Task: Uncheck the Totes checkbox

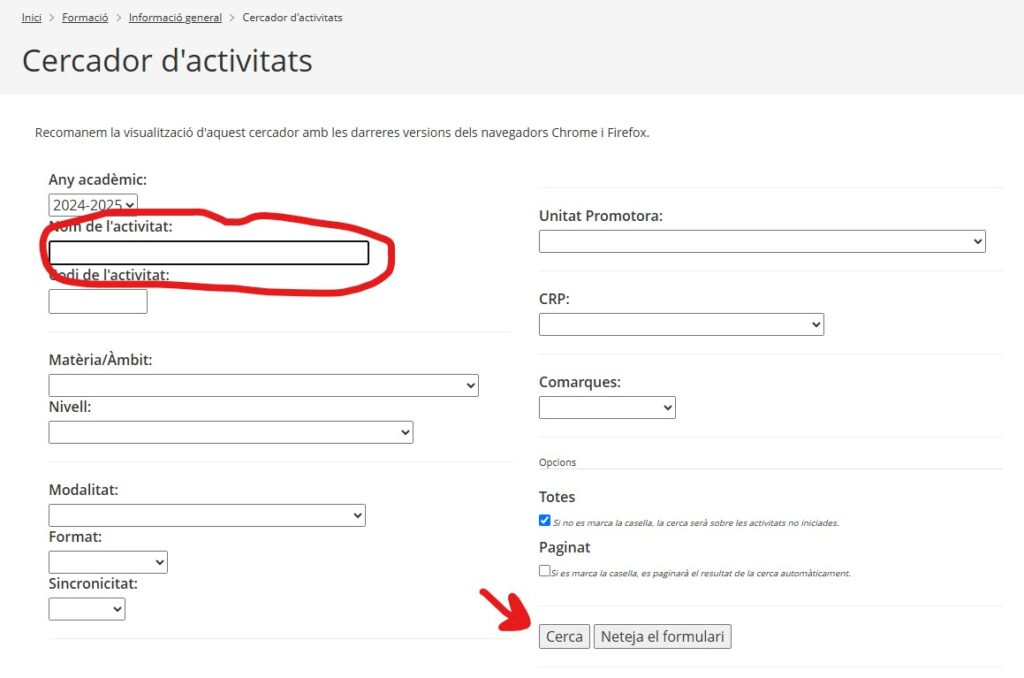Action: pos(545,520)
